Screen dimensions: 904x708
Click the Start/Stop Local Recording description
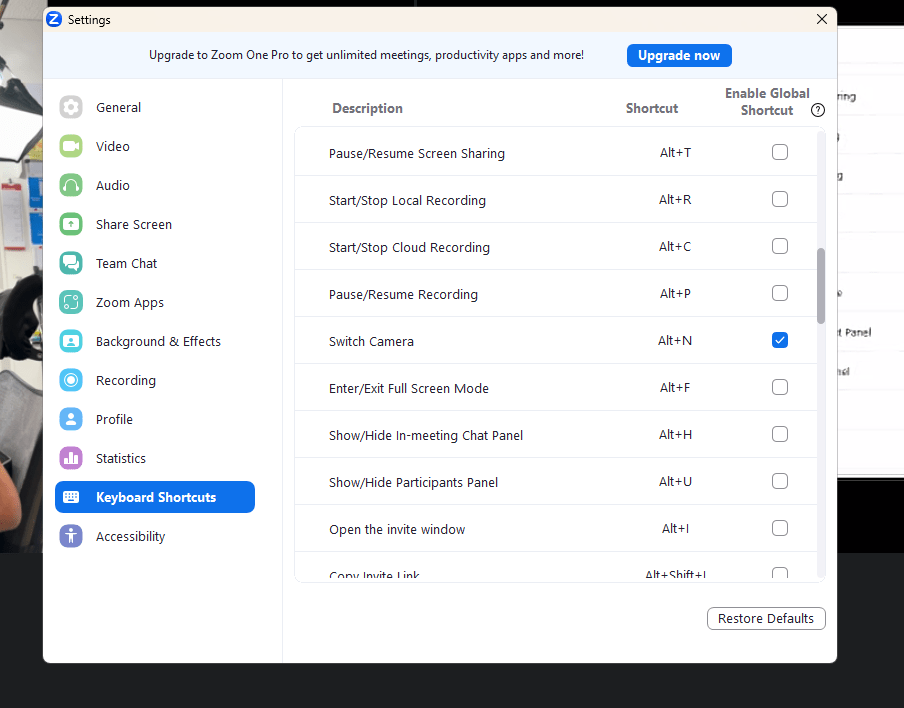pyautogui.click(x=407, y=200)
